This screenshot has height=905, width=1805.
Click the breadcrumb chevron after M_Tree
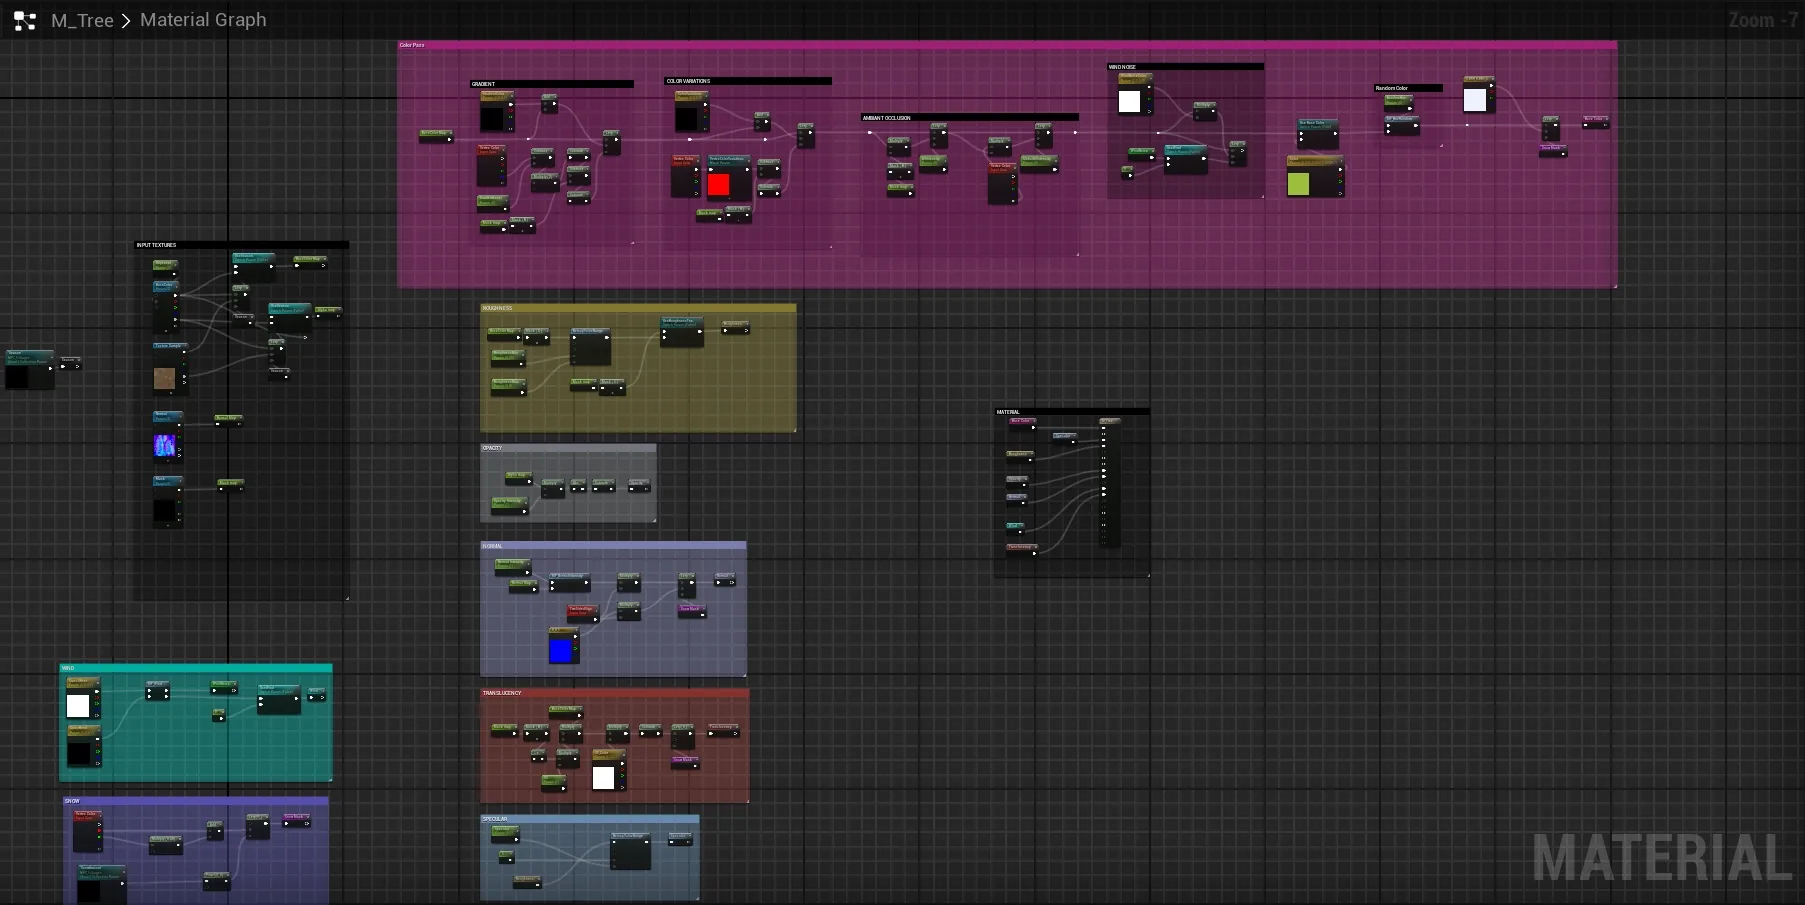[x=126, y=21]
